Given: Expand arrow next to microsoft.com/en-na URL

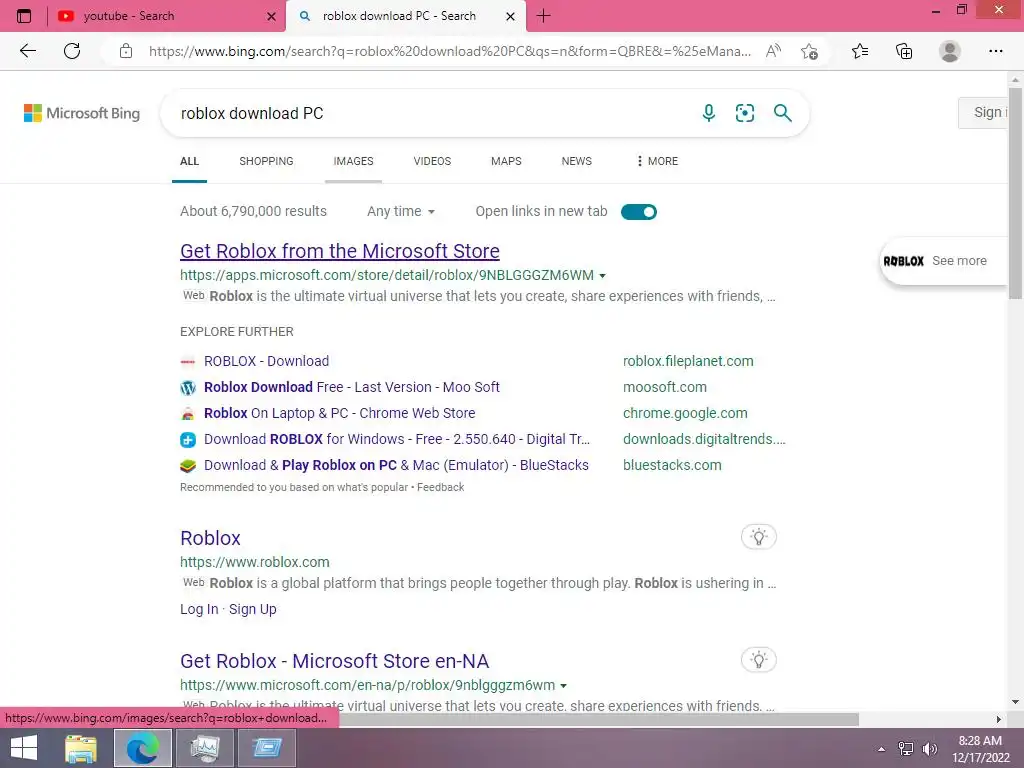Looking at the screenshot, I should (x=564, y=686).
